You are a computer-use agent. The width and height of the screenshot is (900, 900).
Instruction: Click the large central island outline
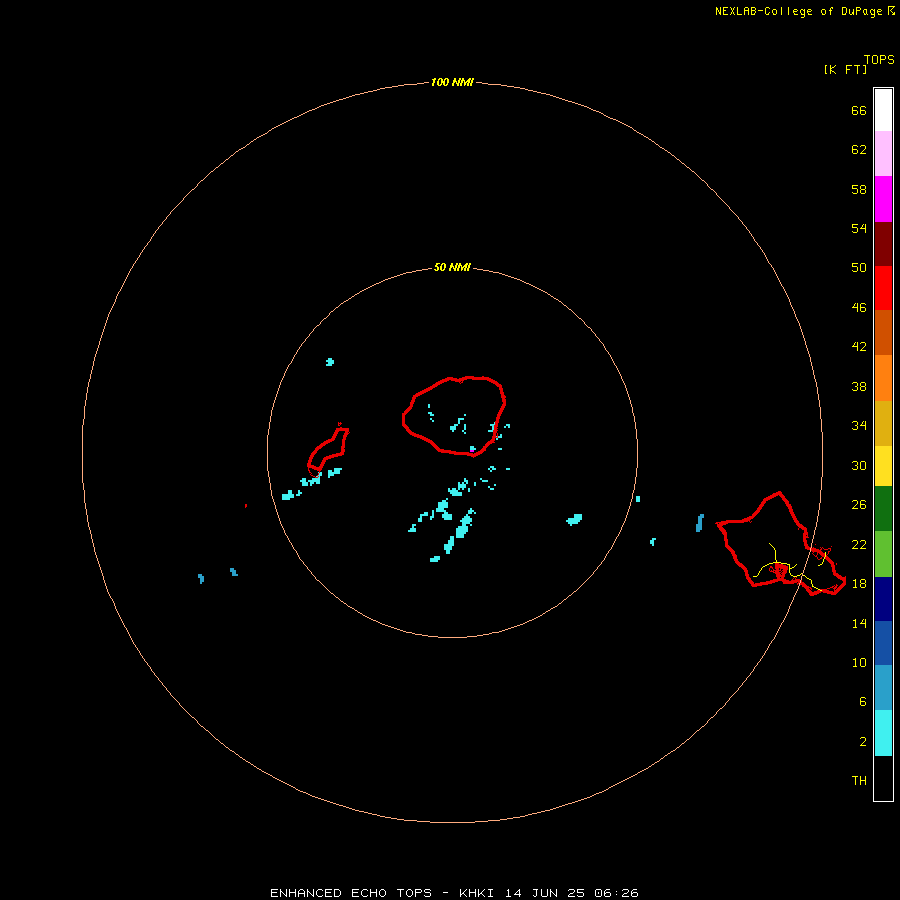pyautogui.click(x=454, y=416)
